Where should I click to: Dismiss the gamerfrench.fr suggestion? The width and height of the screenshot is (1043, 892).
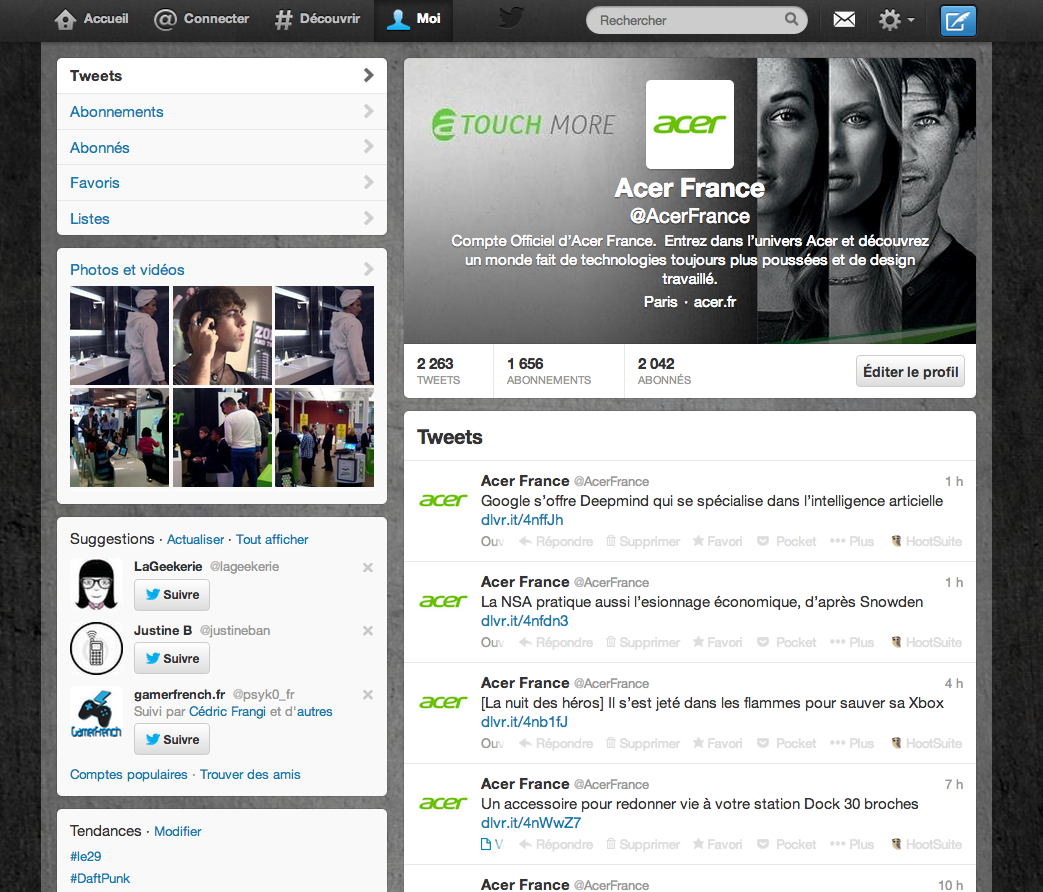tap(368, 694)
